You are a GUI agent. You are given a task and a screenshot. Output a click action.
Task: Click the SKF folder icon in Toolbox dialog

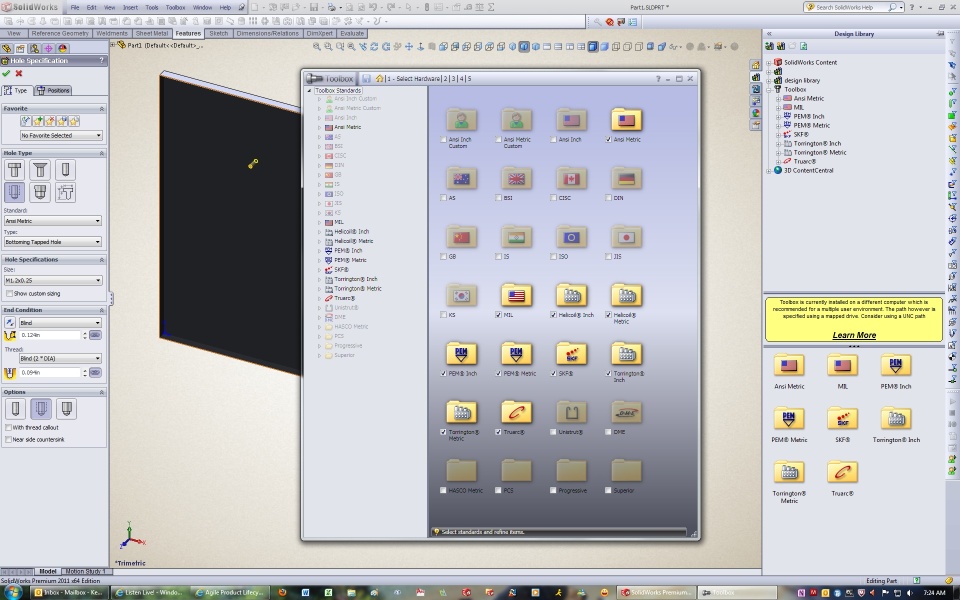[571, 354]
